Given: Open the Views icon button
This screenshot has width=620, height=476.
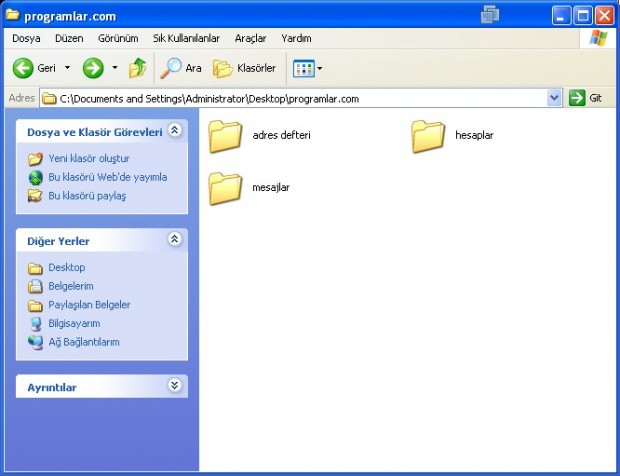Looking at the screenshot, I should pyautogui.click(x=304, y=68).
